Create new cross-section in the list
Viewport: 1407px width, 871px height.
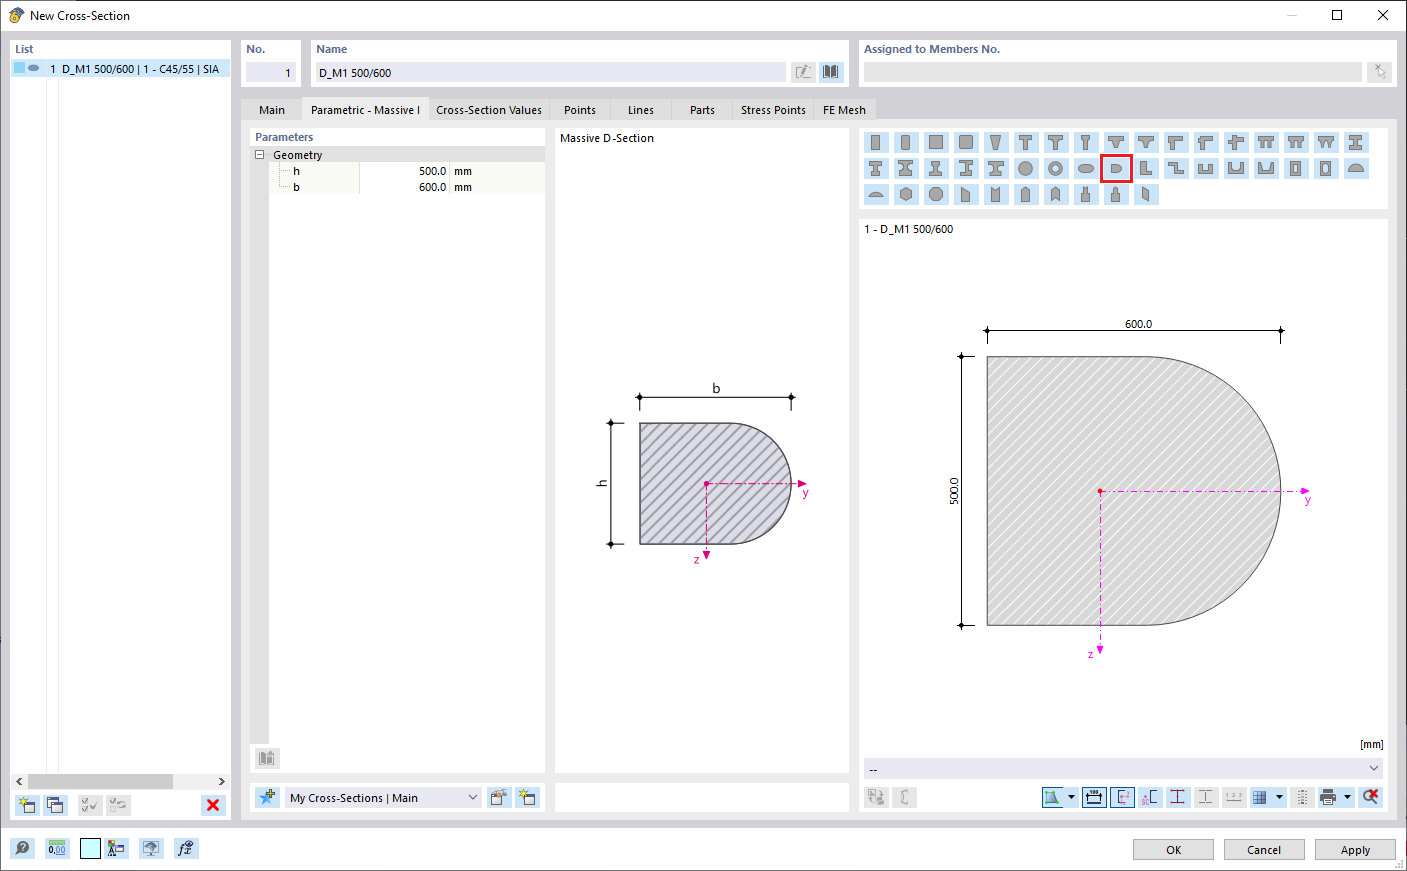click(27, 805)
